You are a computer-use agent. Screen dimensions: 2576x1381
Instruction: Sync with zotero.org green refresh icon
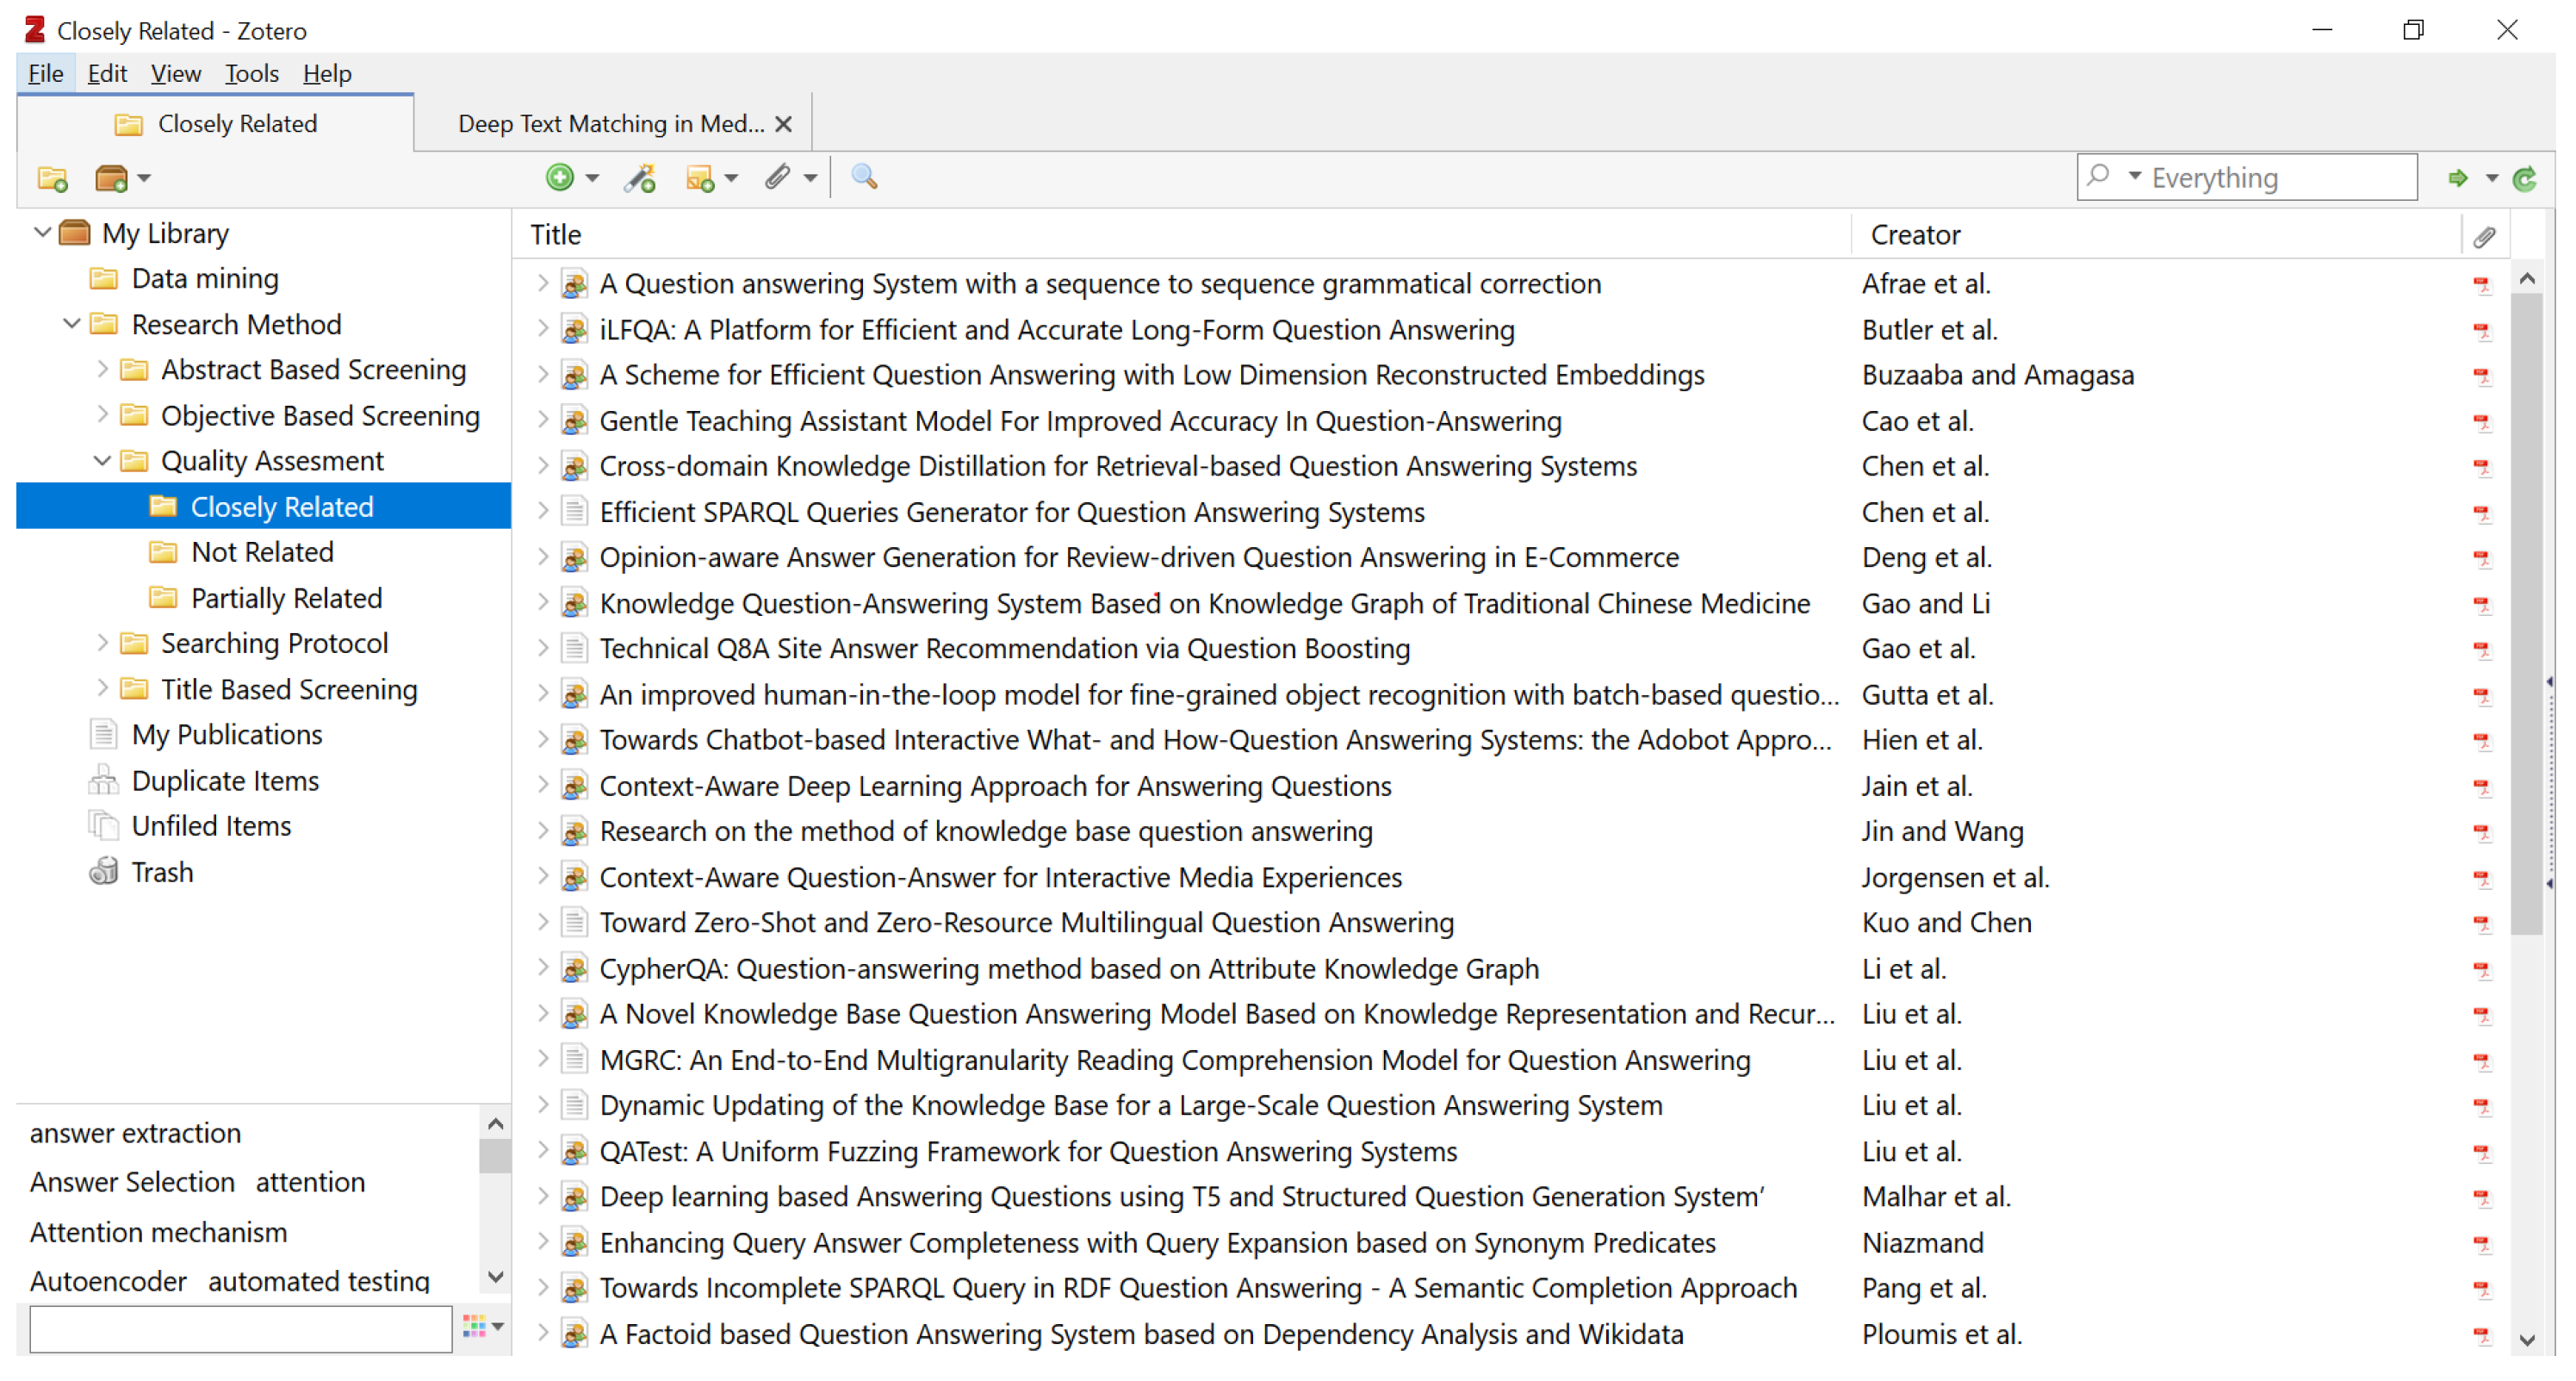point(2524,178)
